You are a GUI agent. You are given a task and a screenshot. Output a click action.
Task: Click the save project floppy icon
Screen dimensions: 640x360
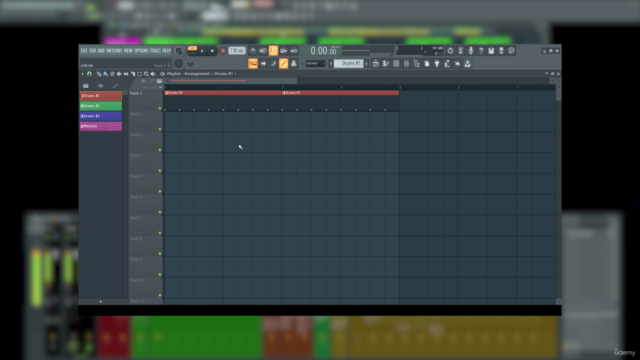(491, 51)
